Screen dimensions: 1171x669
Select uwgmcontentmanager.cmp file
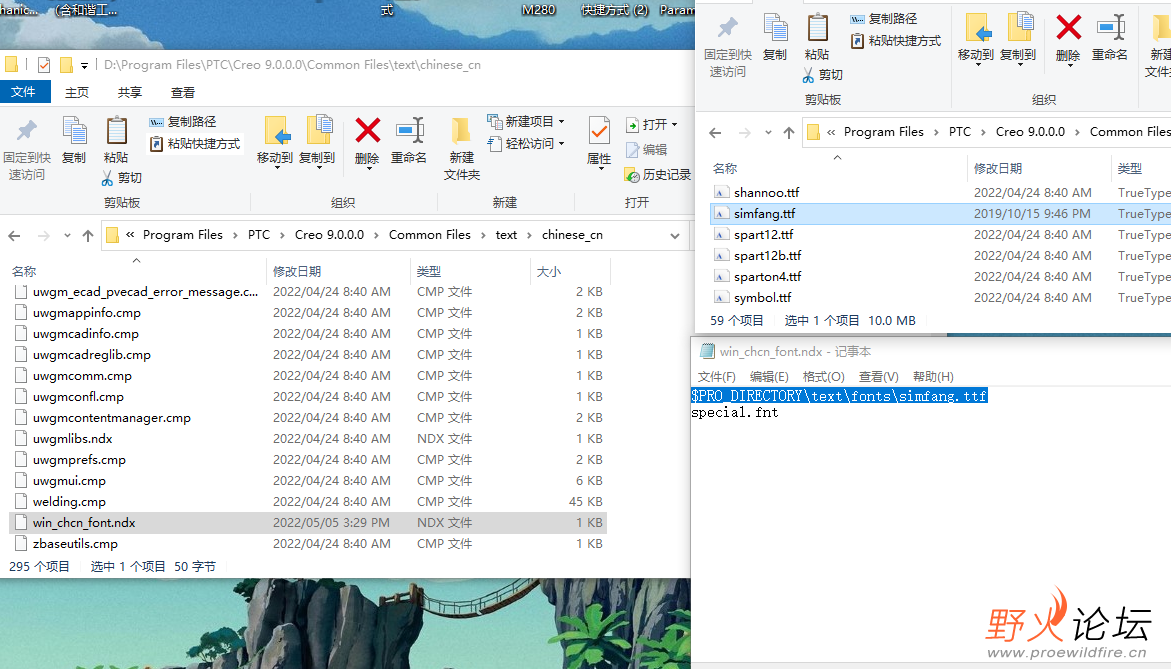coord(308,417)
